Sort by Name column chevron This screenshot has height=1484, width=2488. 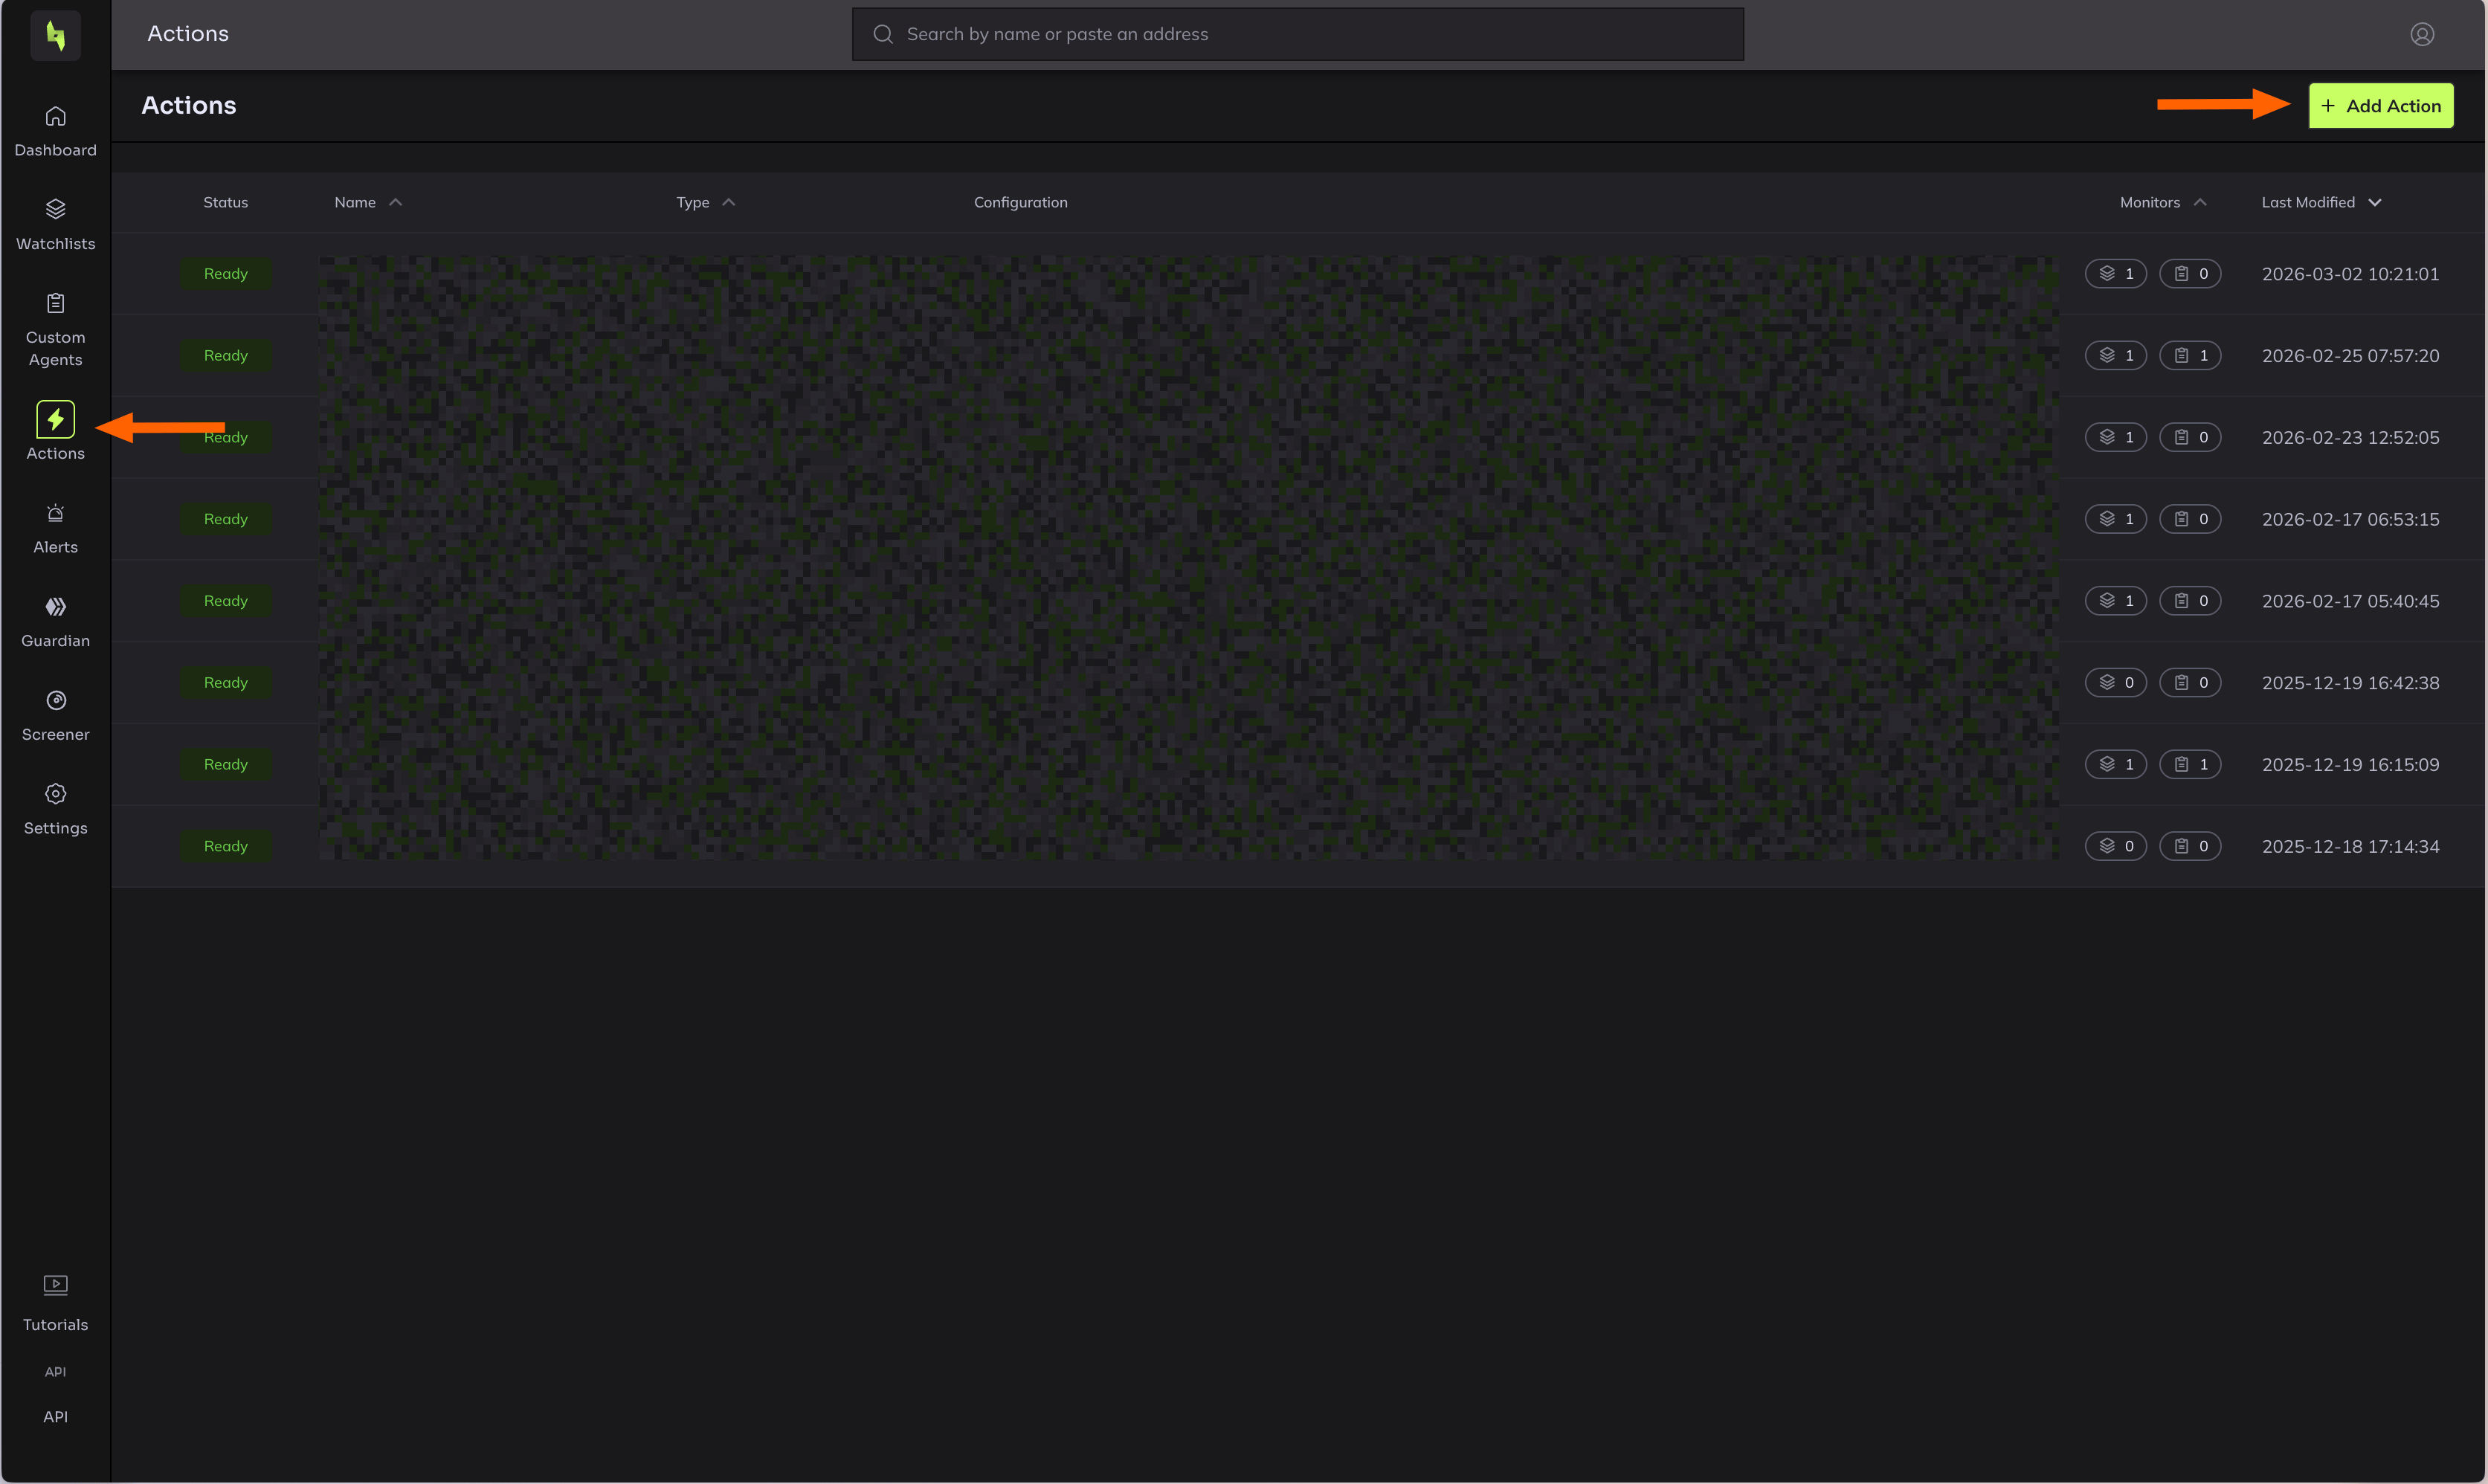click(396, 202)
